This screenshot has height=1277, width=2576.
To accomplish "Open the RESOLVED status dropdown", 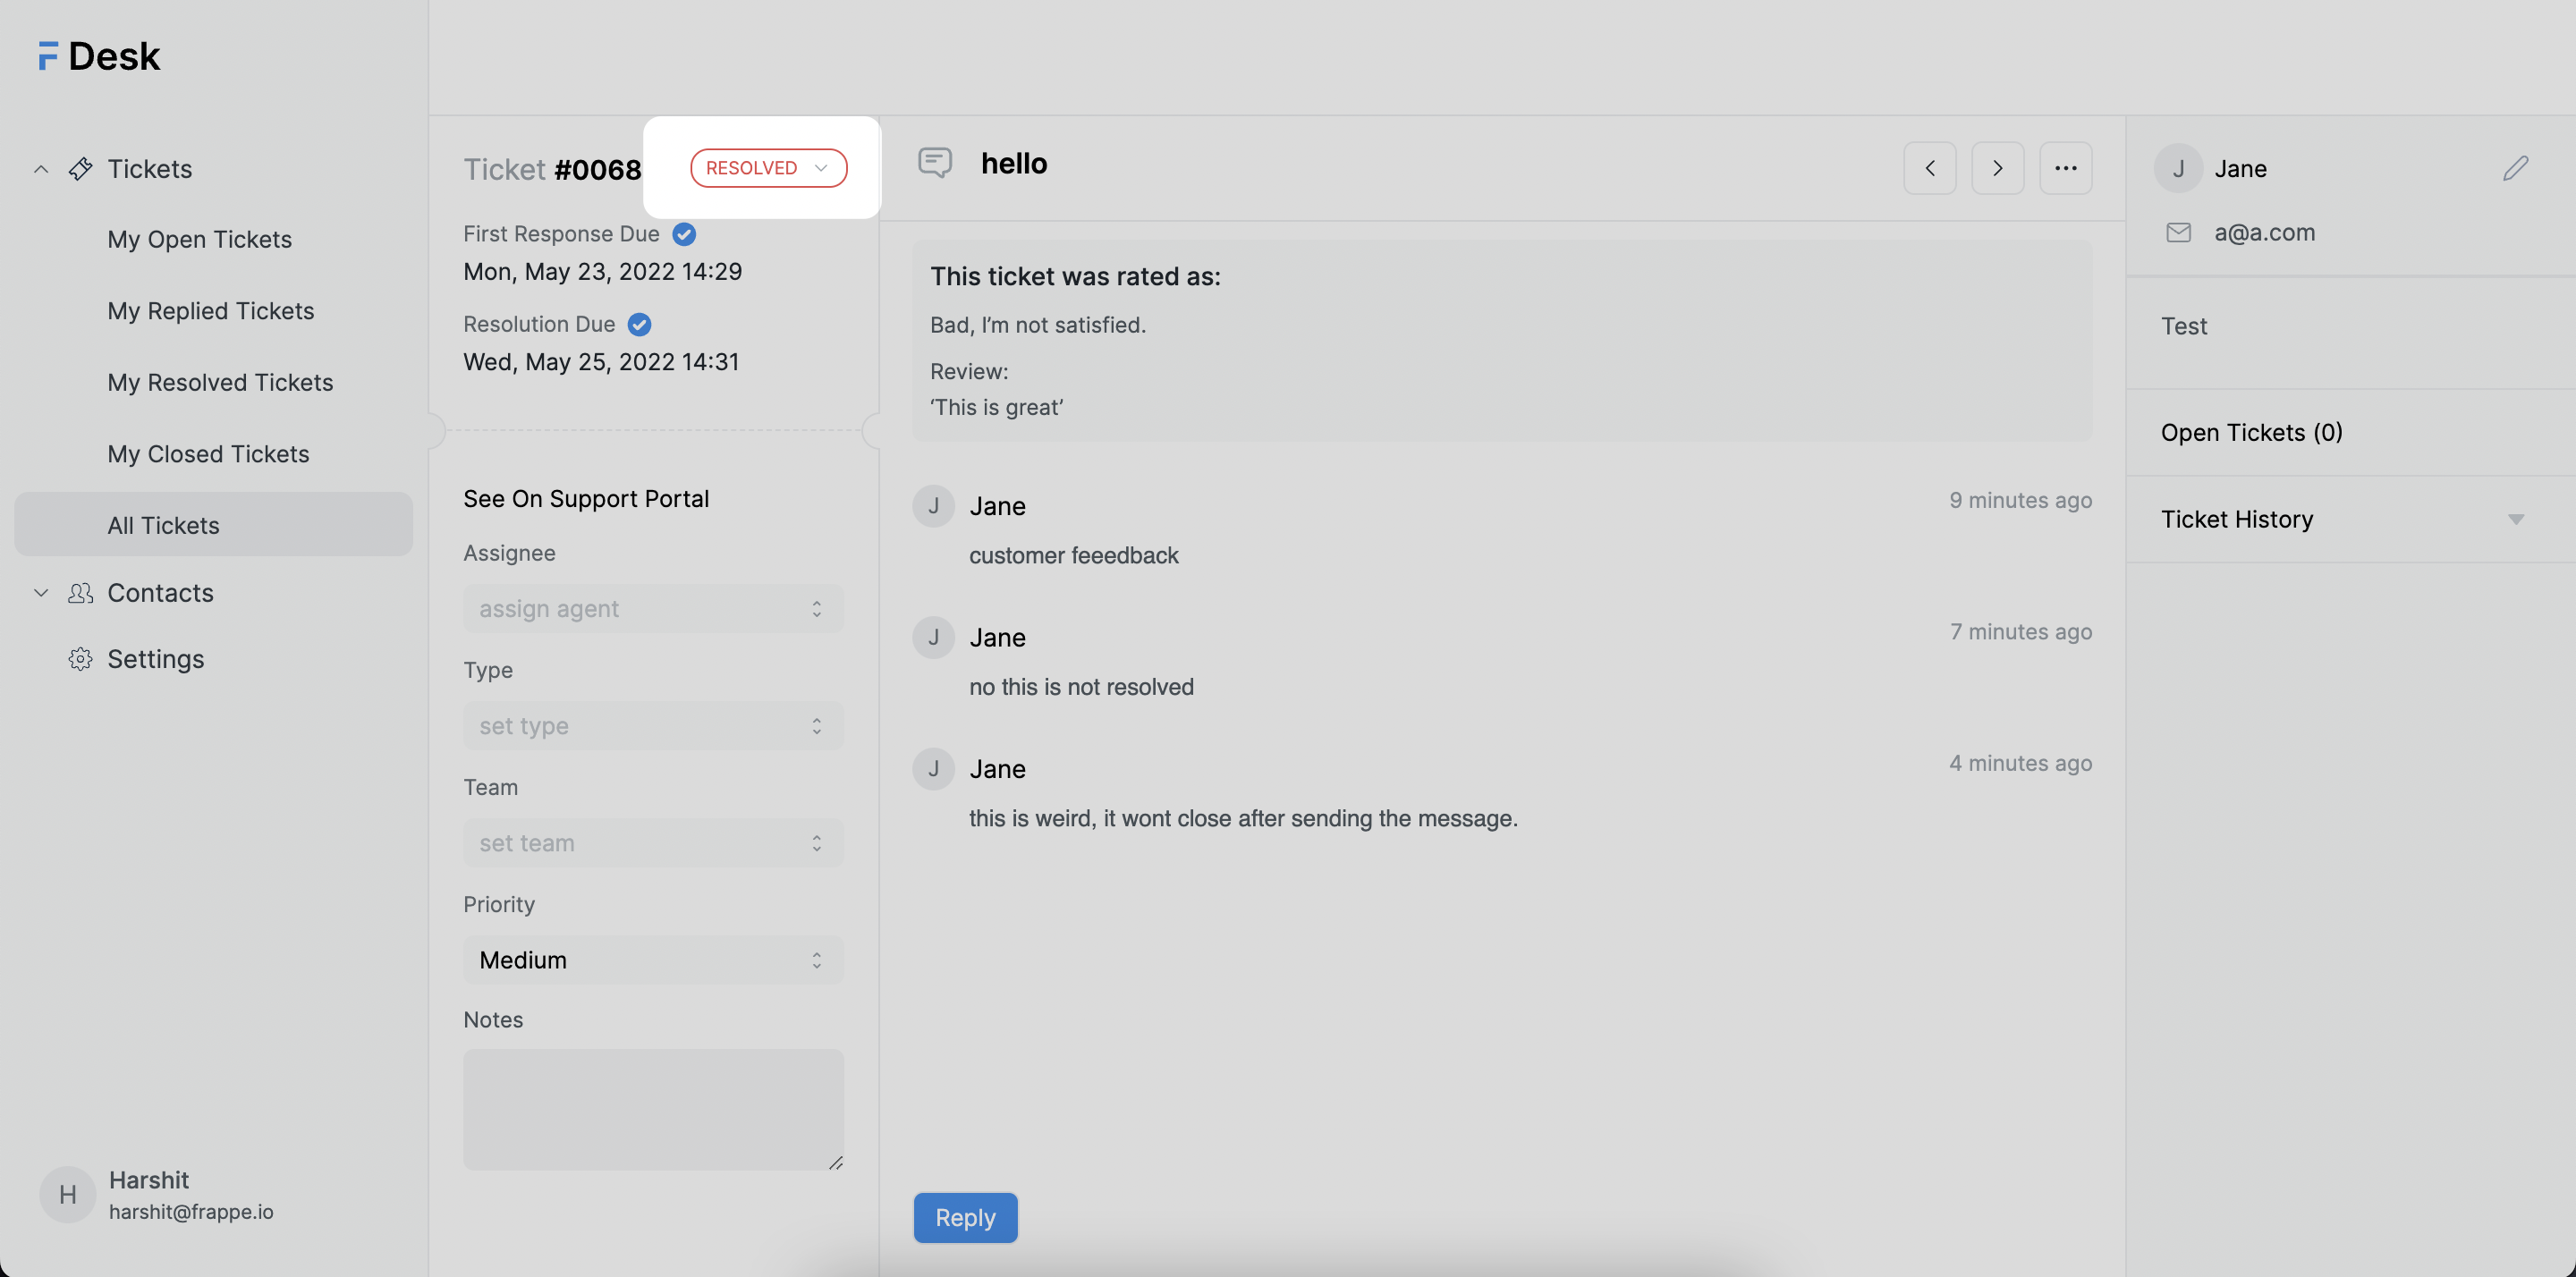I will point(768,168).
